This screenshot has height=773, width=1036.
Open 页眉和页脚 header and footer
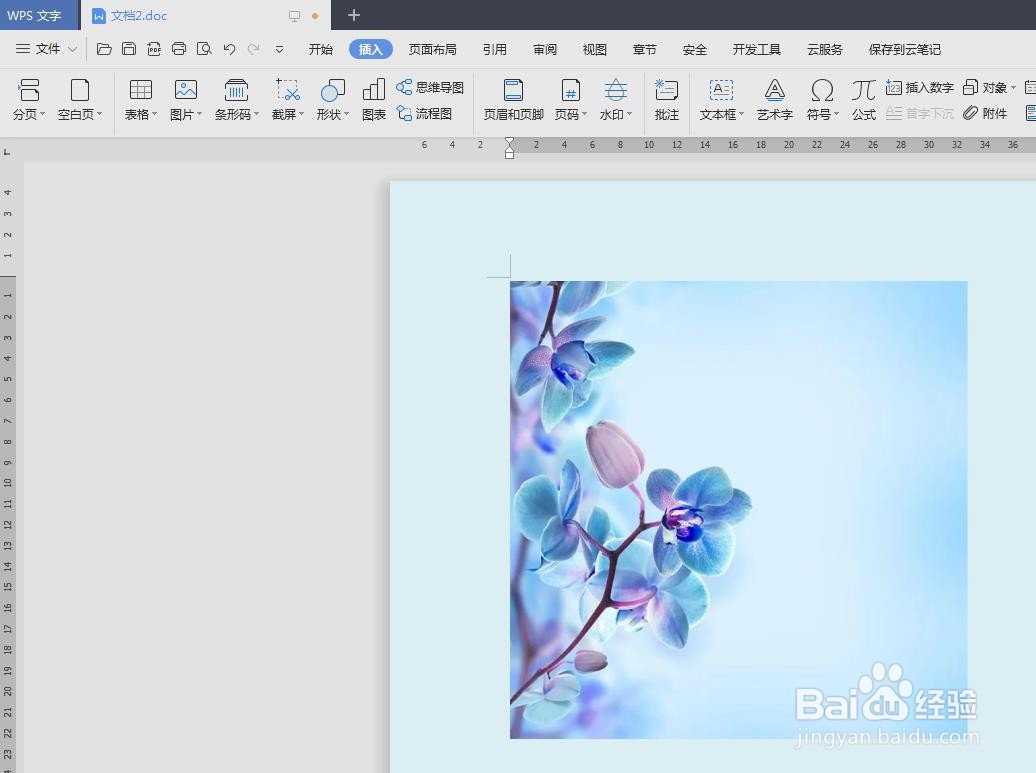click(x=513, y=100)
